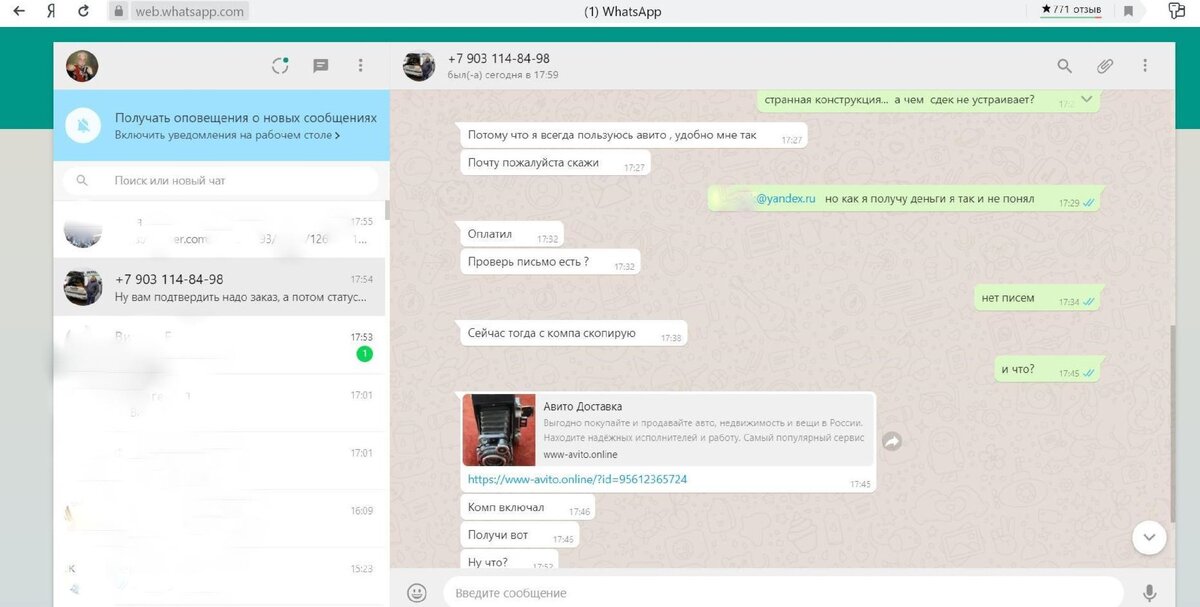Screen dimensions: 1200x607
Task: Open the Status circle icon
Action: click(x=281, y=66)
